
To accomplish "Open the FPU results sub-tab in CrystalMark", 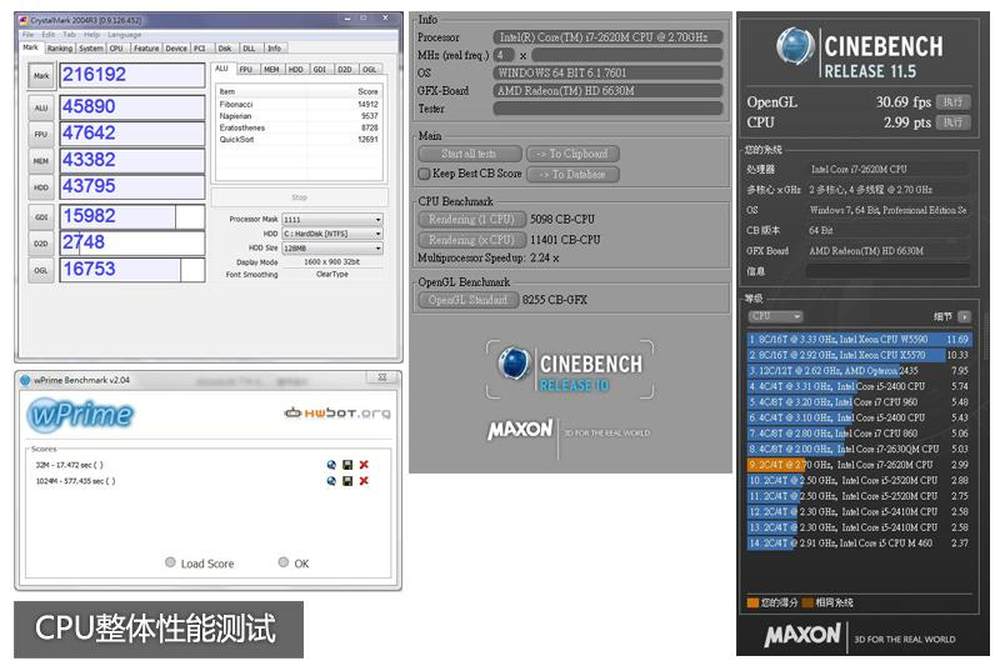I will click(246, 70).
